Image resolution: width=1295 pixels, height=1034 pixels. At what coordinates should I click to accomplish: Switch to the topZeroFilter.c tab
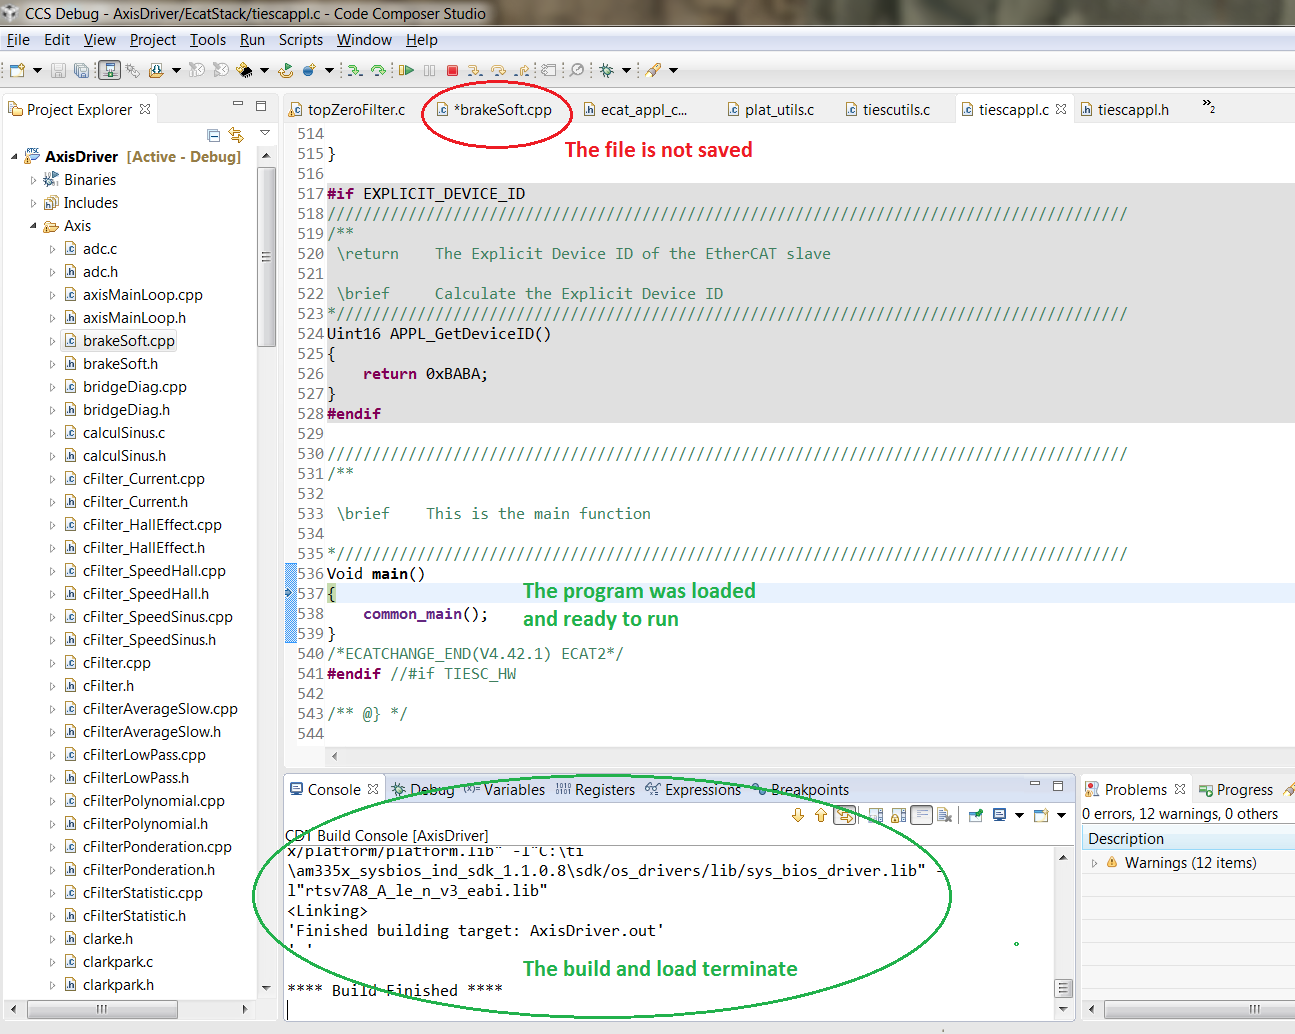tap(347, 110)
